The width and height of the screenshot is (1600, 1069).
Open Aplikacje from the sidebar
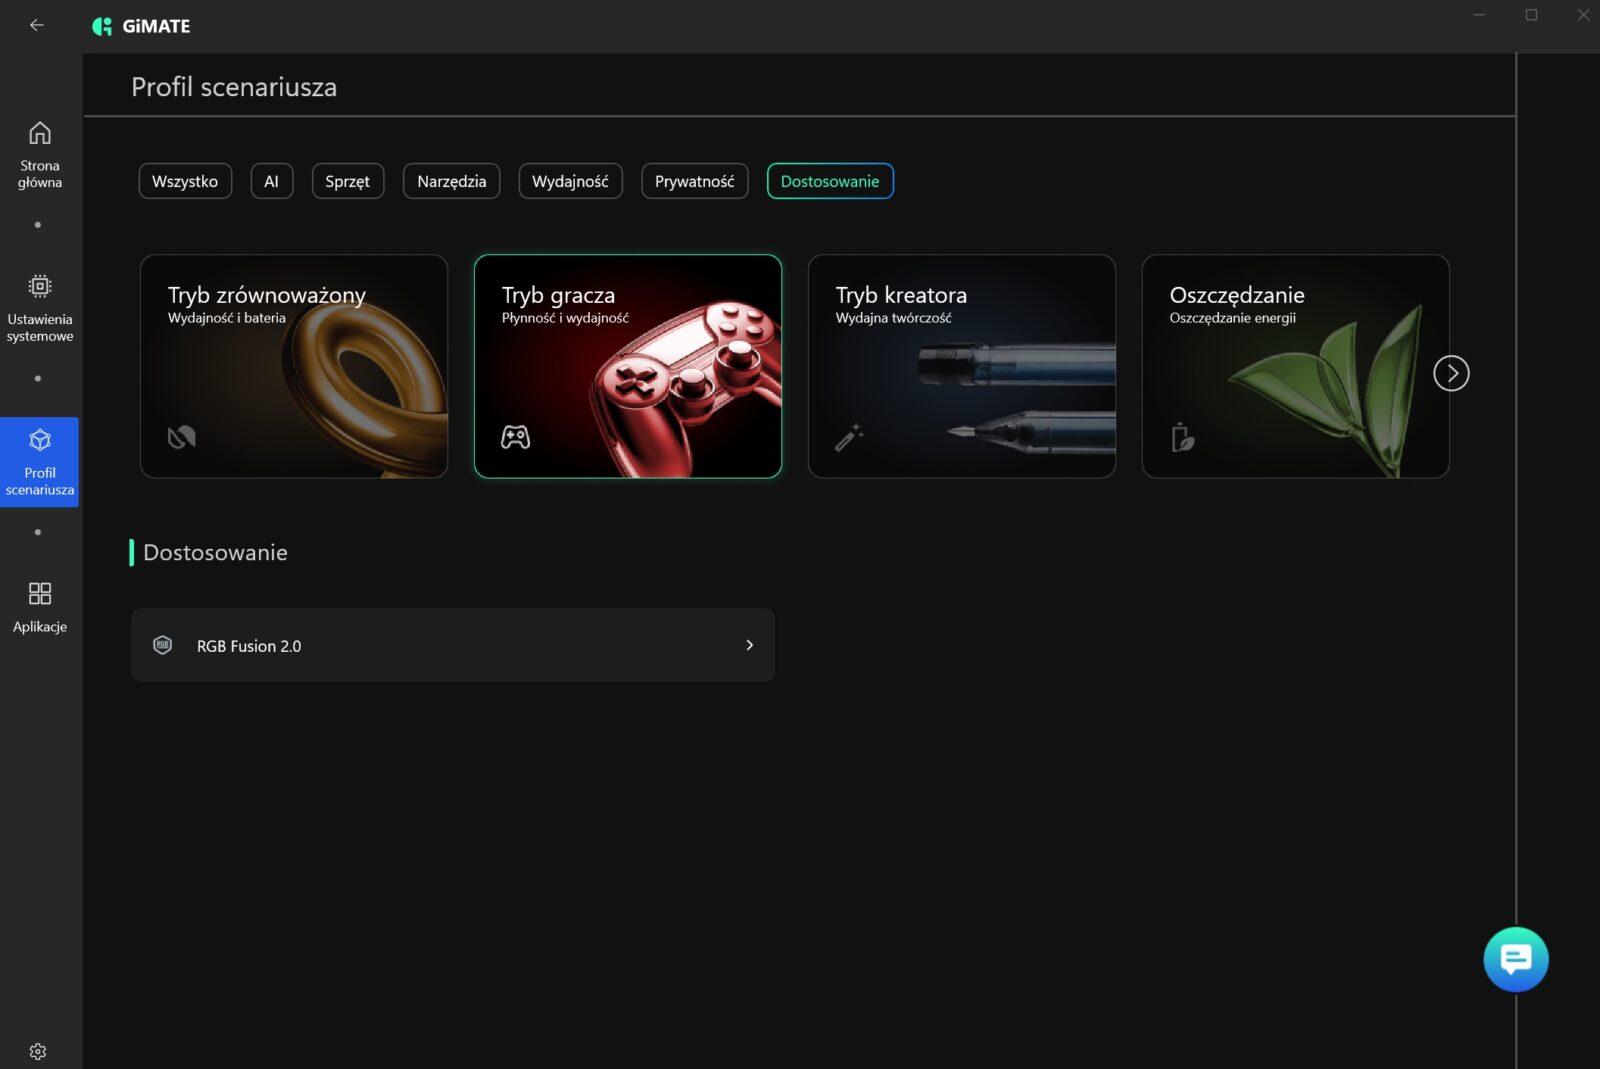(40, 606)
